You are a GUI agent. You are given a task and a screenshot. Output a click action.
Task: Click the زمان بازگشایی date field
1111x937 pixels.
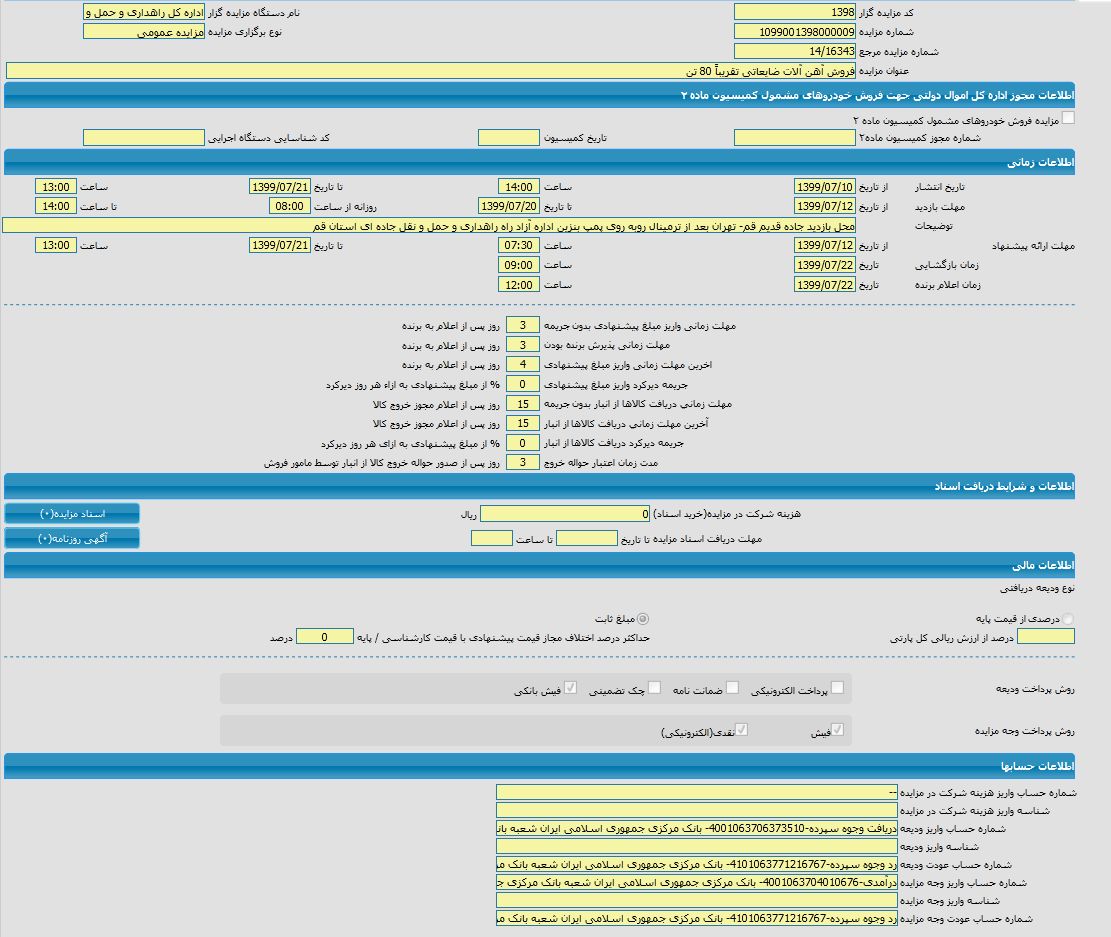click(825, 265)
